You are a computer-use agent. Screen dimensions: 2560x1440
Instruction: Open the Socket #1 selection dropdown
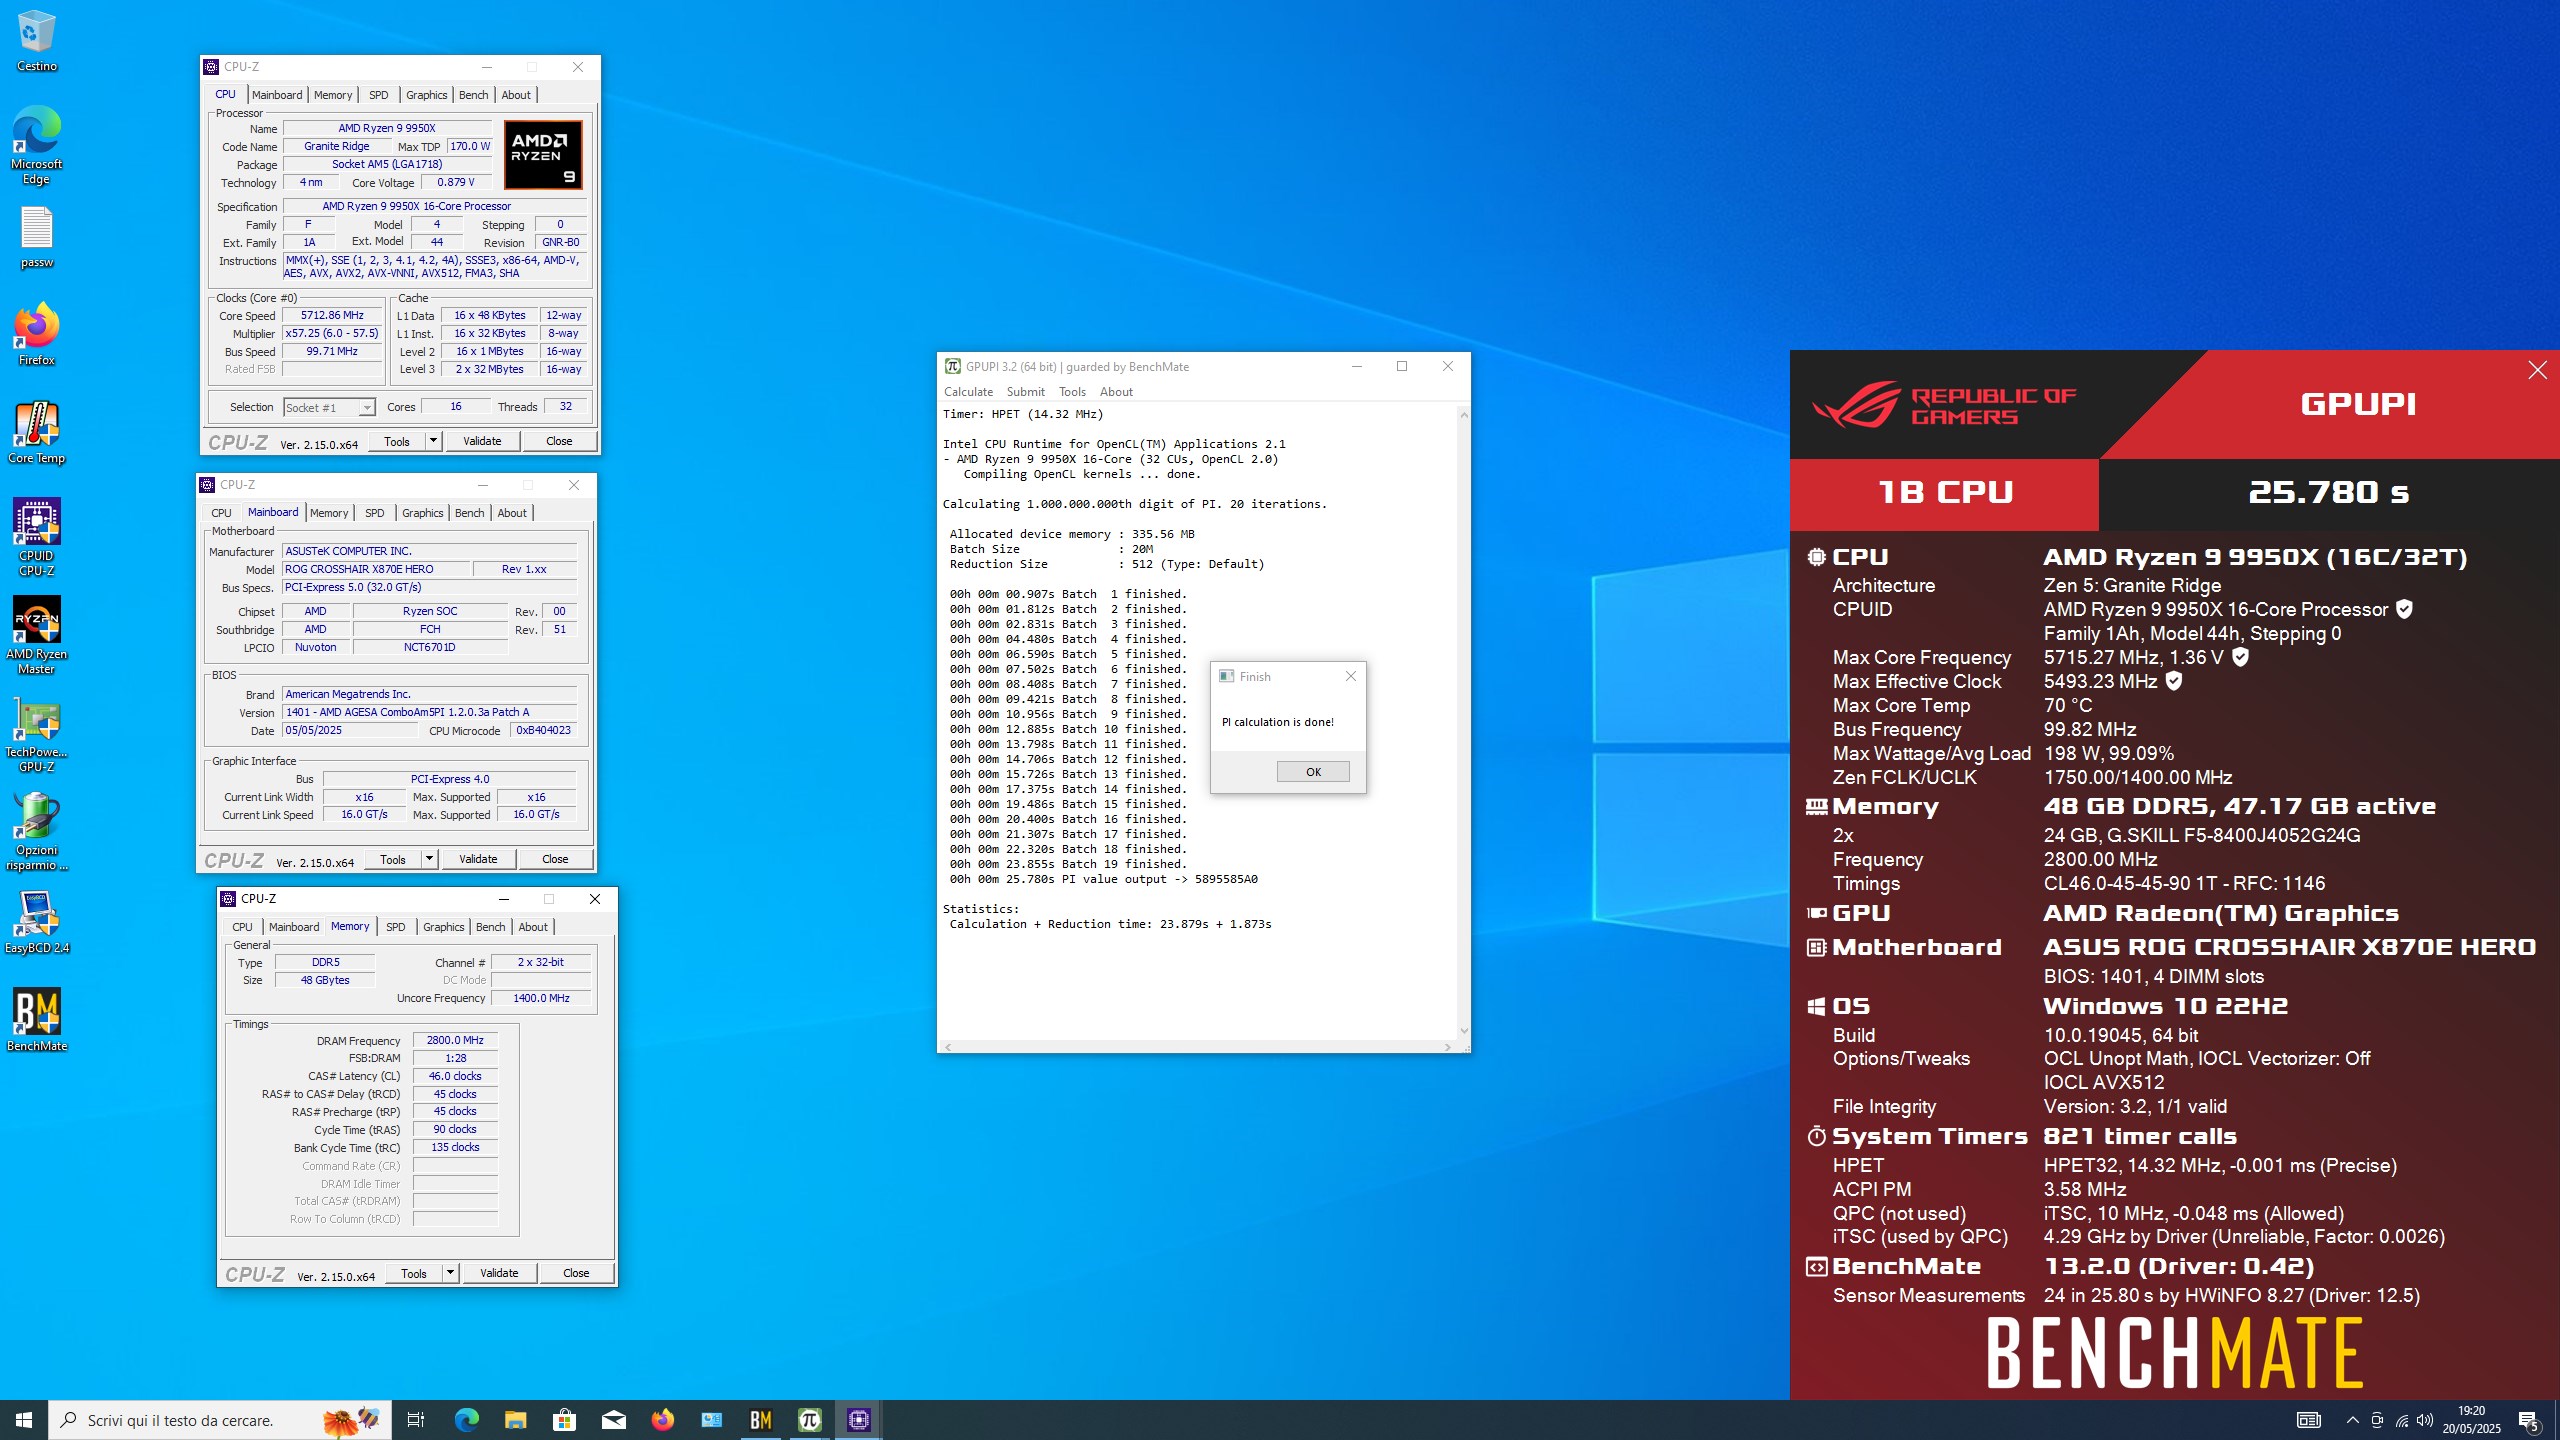pos(329,407)
